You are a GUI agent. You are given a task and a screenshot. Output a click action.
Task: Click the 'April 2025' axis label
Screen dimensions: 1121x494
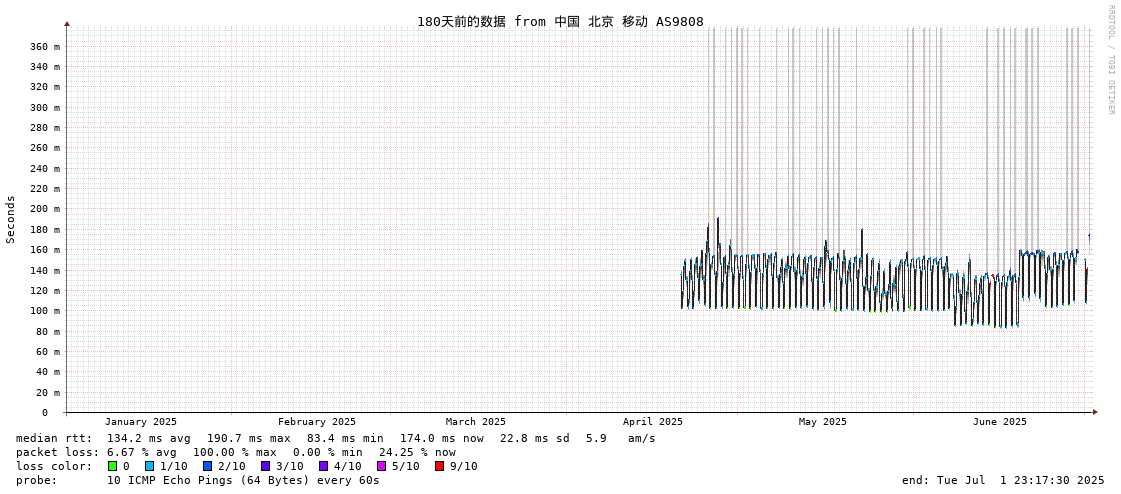coord(653,422)
